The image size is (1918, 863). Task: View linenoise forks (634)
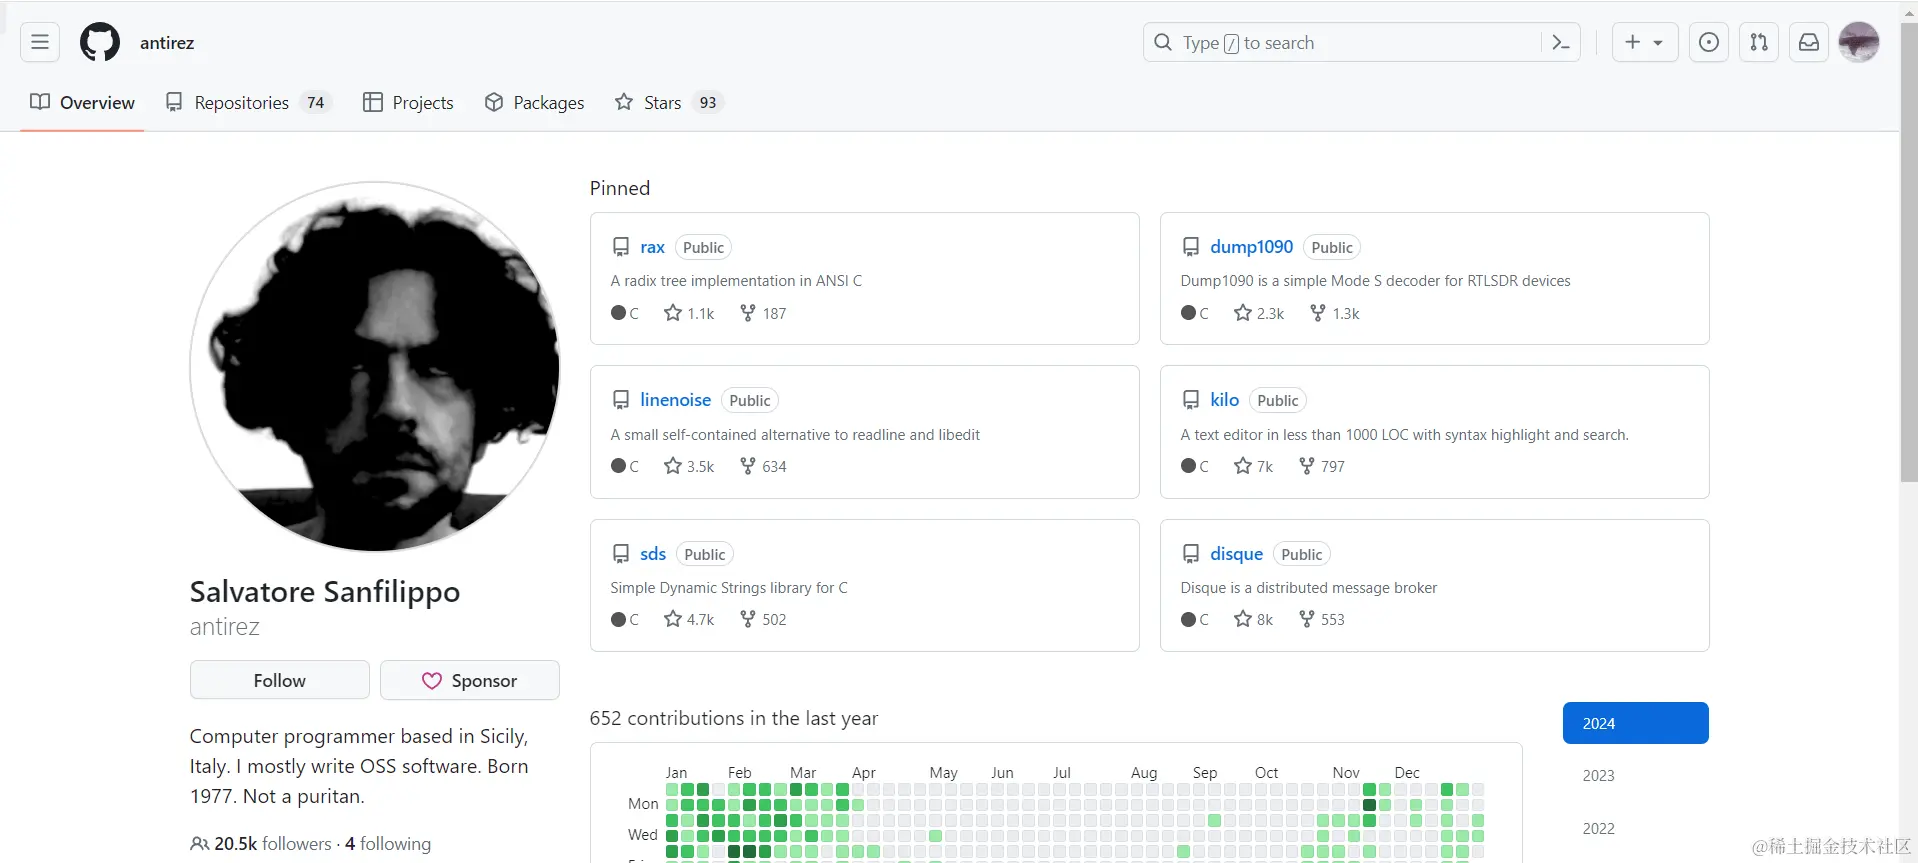[763, 466]
